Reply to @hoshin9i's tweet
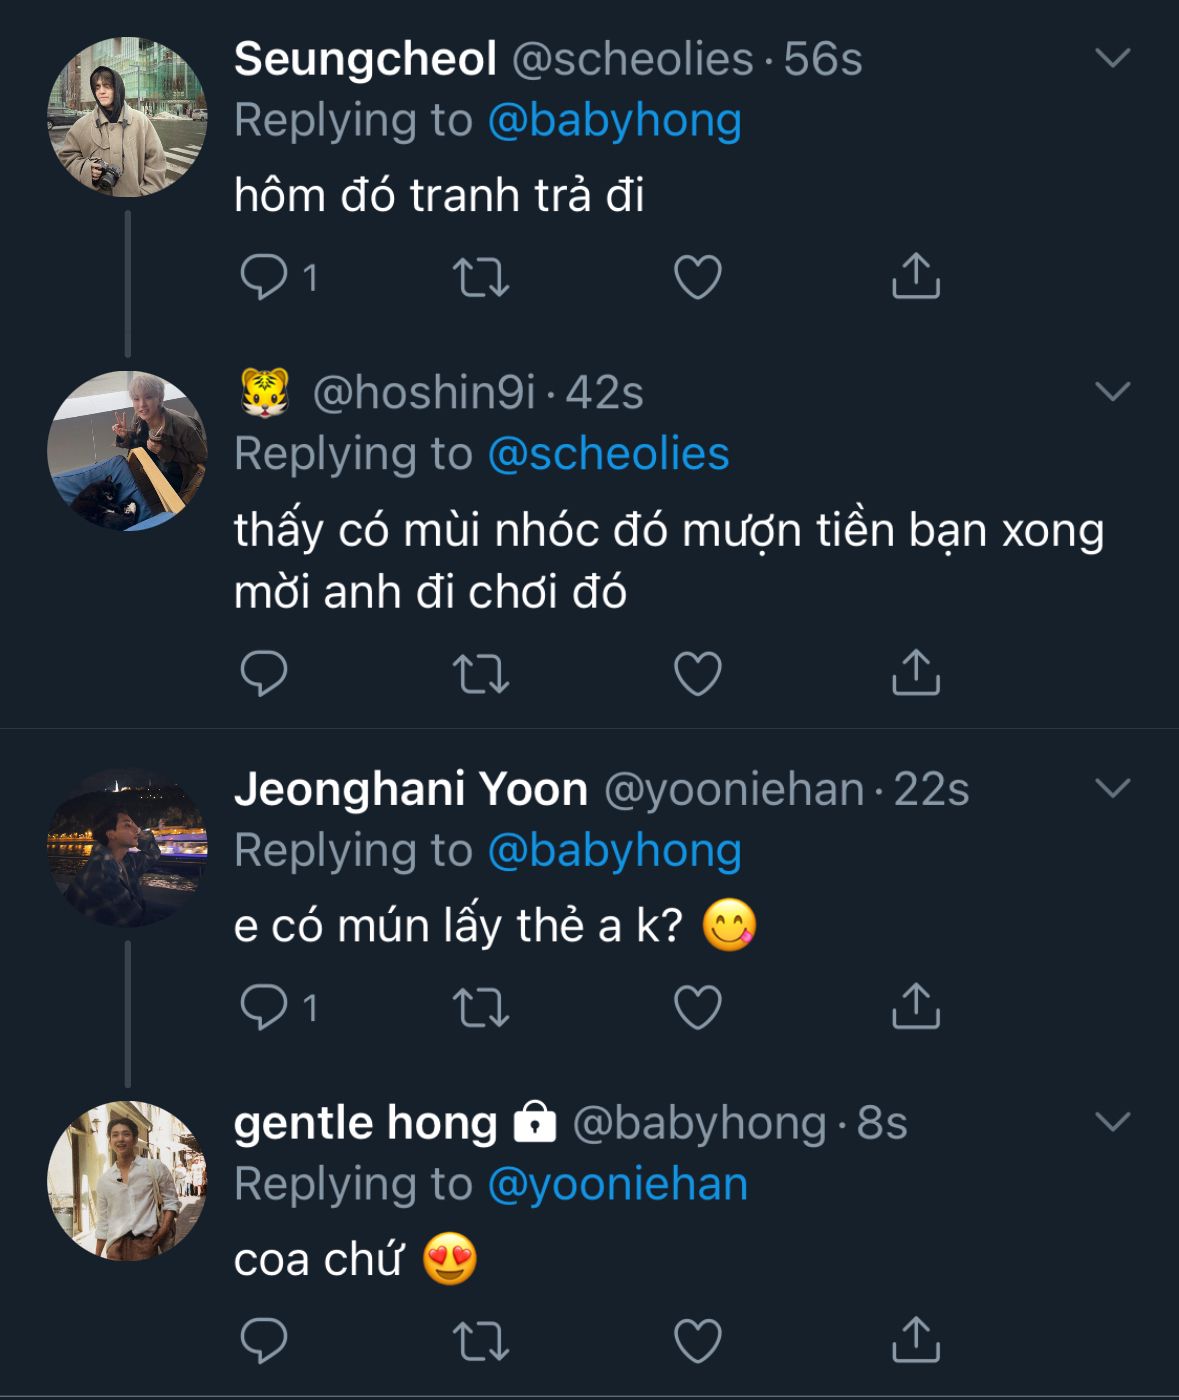Viewport: 1179px width, 1400px height. click(x=264, y=673)
